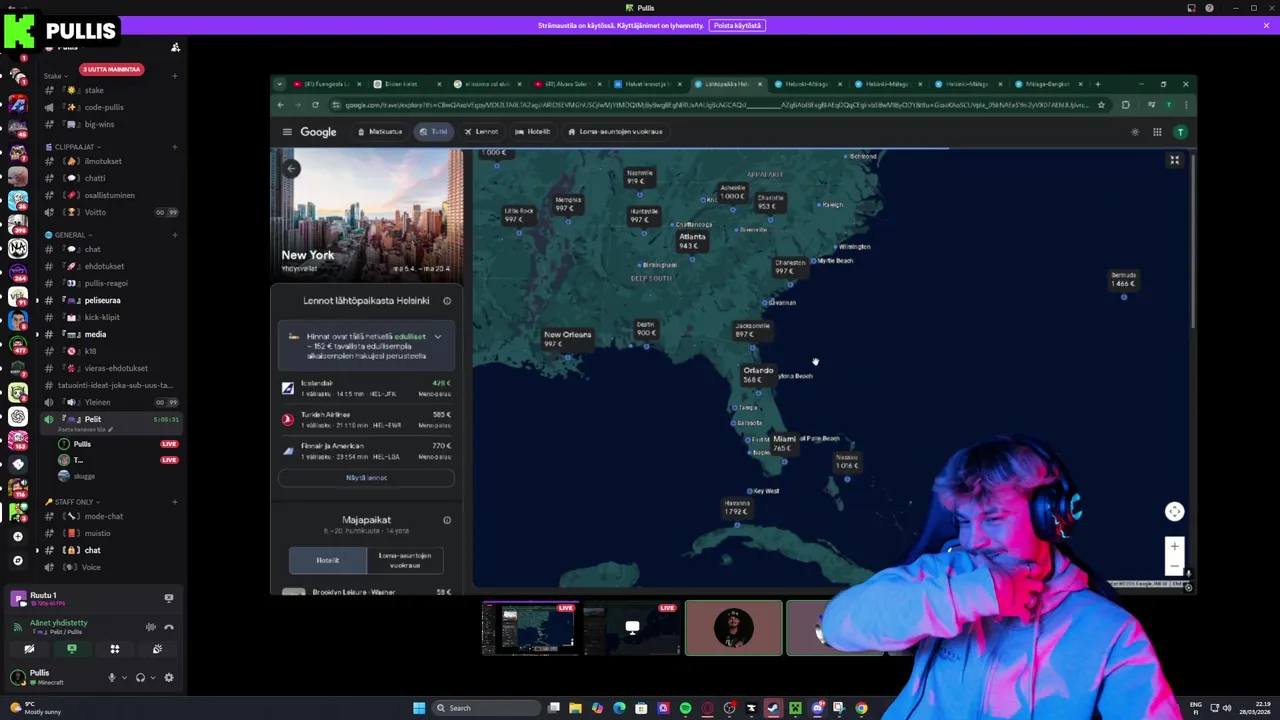1280x720 pixels.
Task: Open the Matkustus tab in Google Travel
Action: [380, 132]
